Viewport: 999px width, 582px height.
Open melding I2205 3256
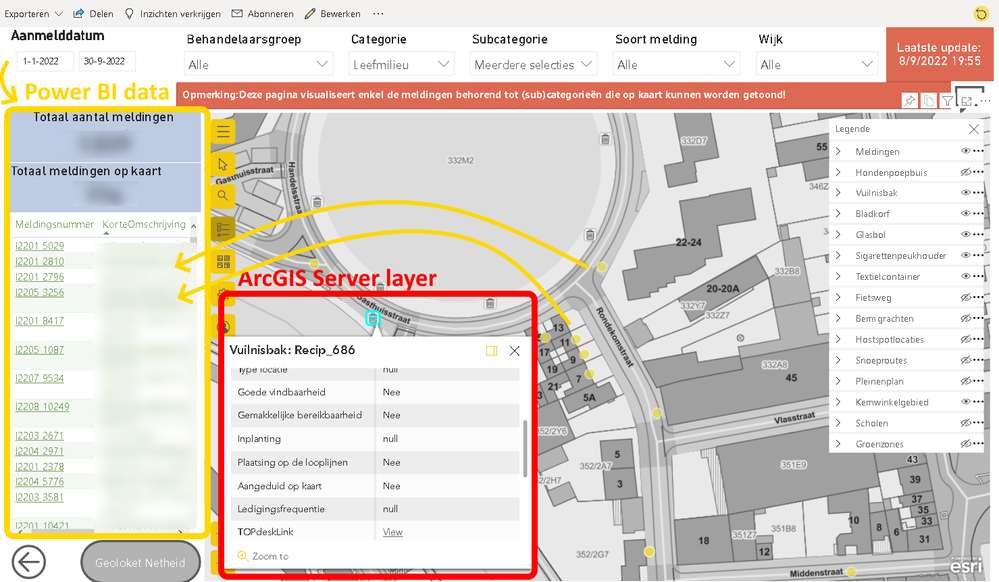[40, 293]
